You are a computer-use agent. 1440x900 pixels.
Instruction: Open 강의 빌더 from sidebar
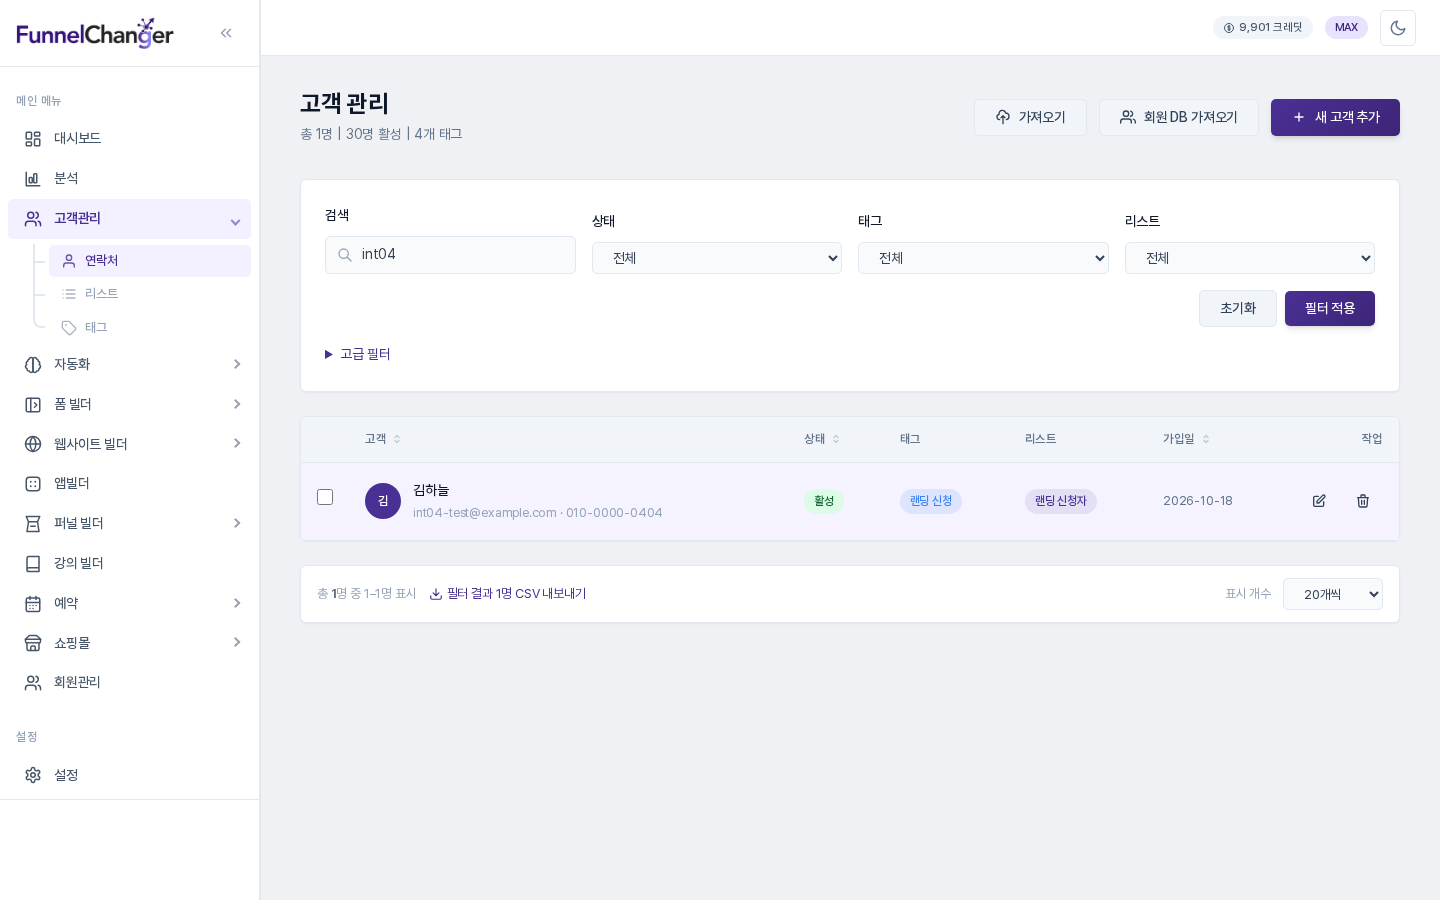pyautogui.click(x=130, y=564)
